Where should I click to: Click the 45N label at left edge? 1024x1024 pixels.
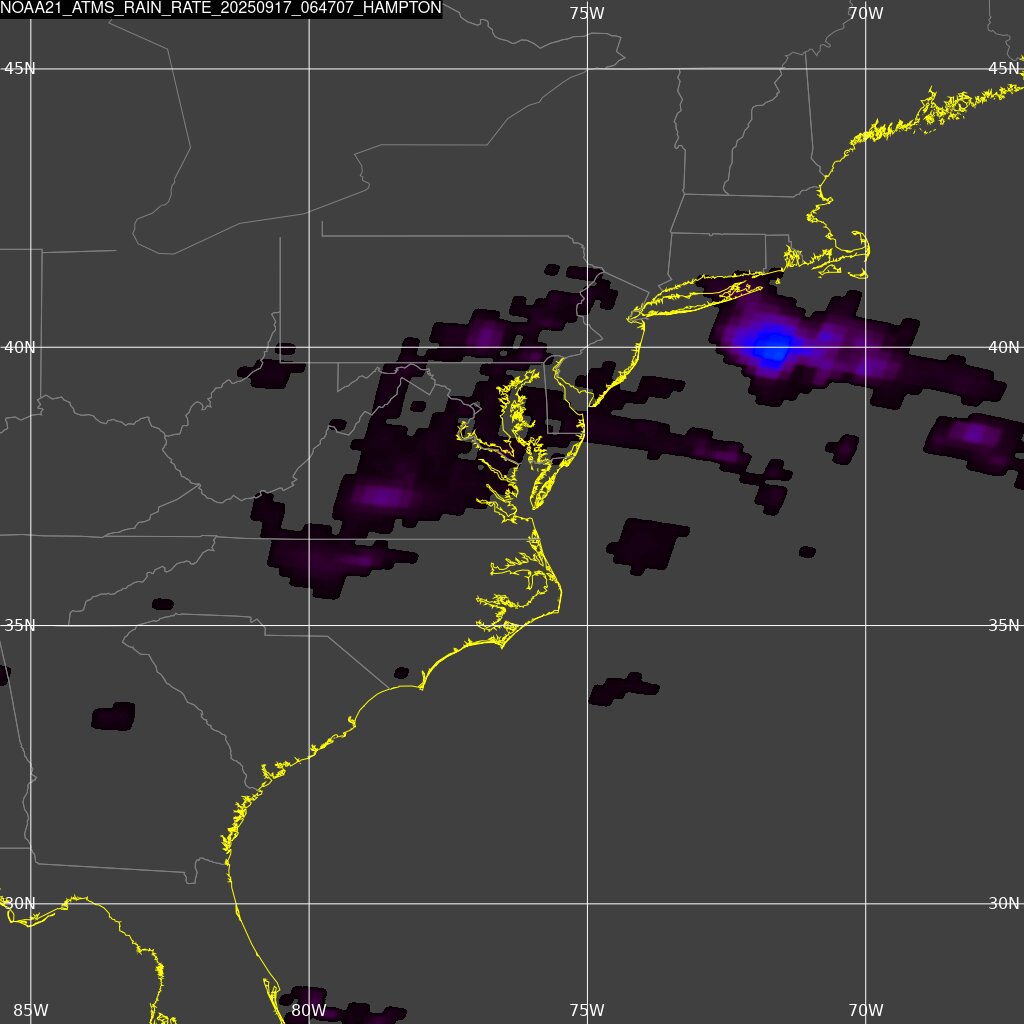[20, 69]
